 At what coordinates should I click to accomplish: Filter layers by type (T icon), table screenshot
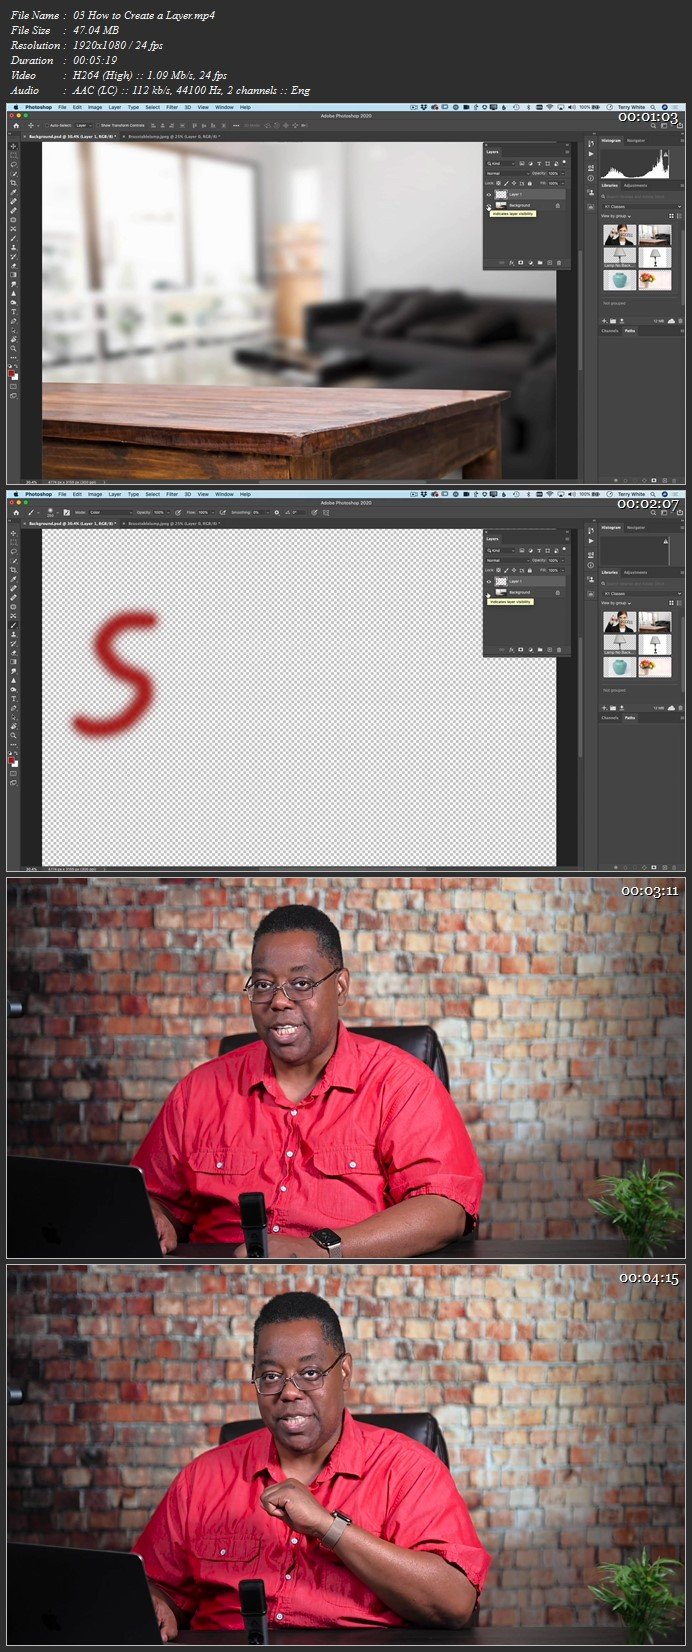click(x=539, y=164)
